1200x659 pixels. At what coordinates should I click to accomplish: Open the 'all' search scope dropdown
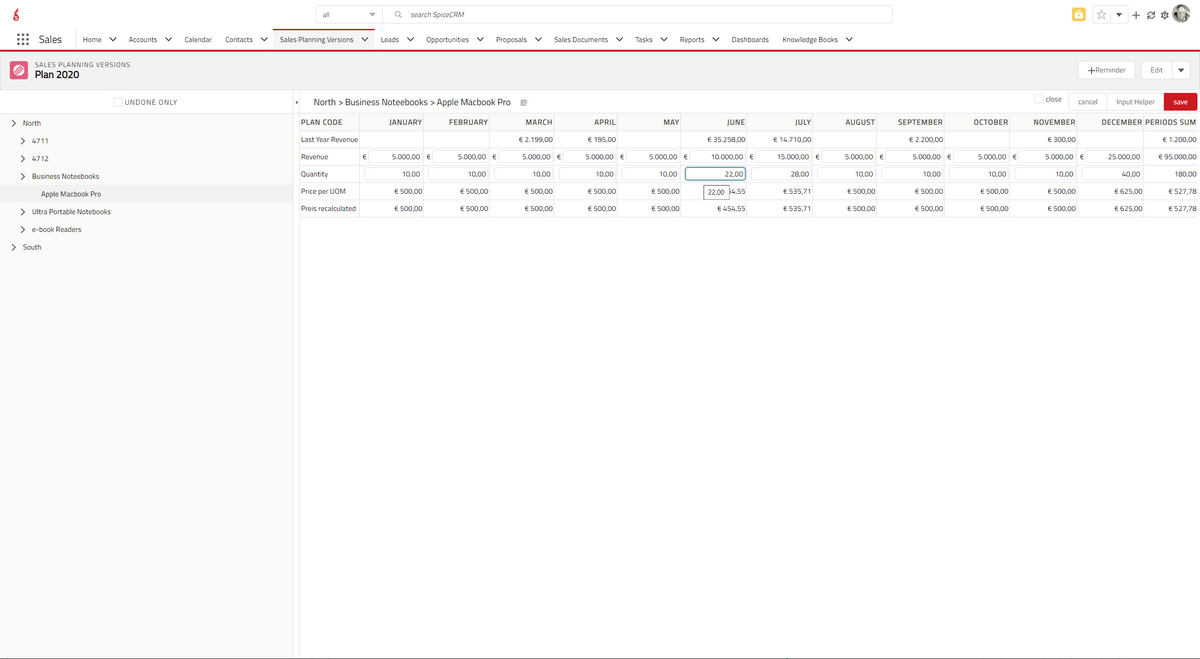(348, 15)
